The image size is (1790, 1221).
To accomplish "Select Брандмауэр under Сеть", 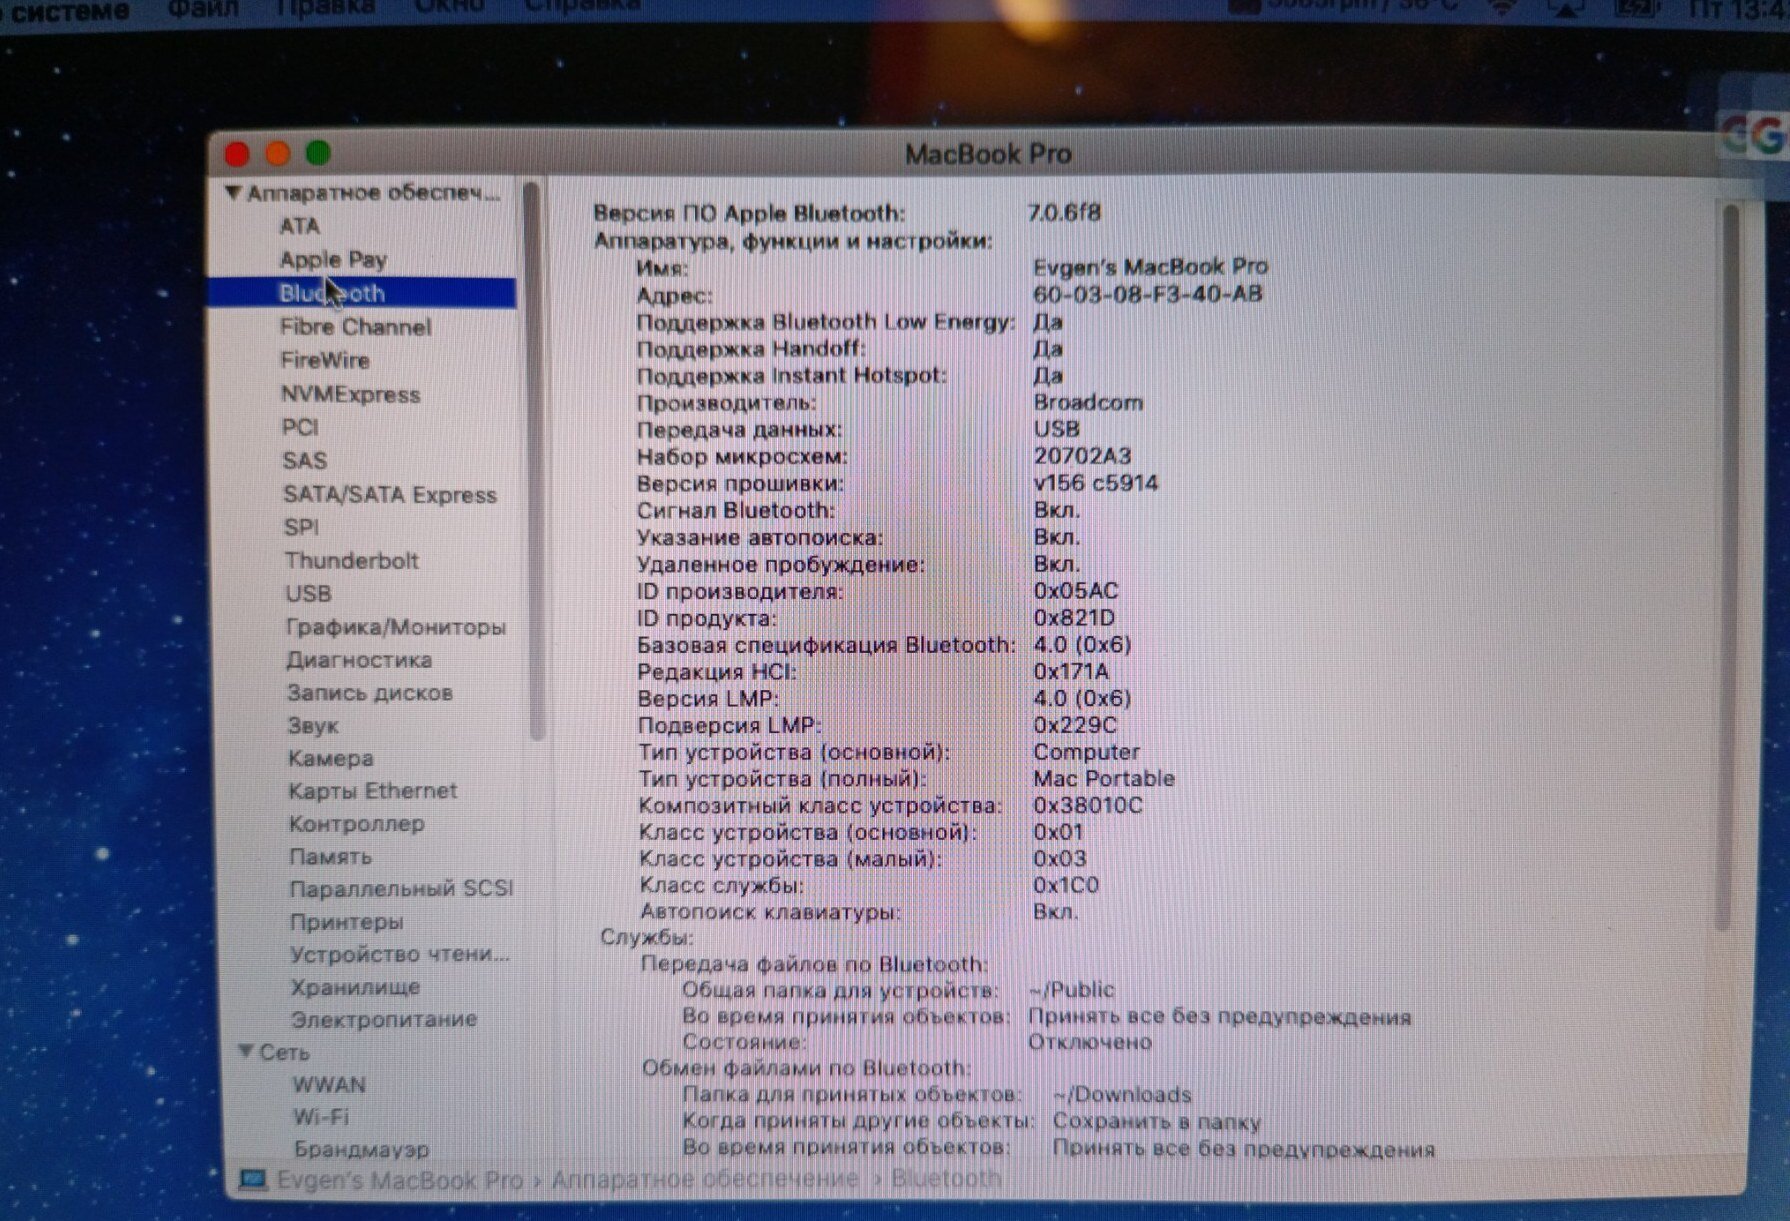I will (361, 1149).
